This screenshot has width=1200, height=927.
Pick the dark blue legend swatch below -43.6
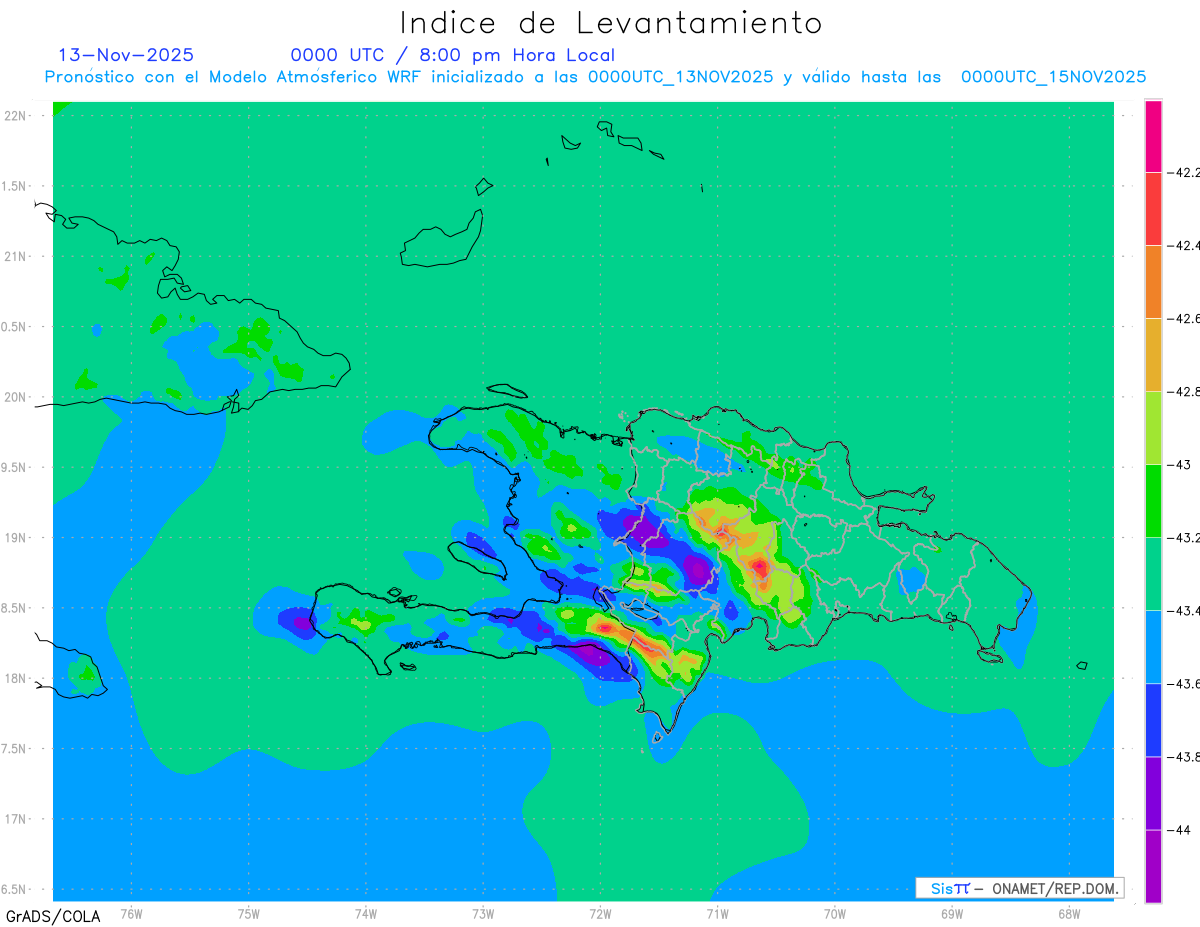point(1153,719)
